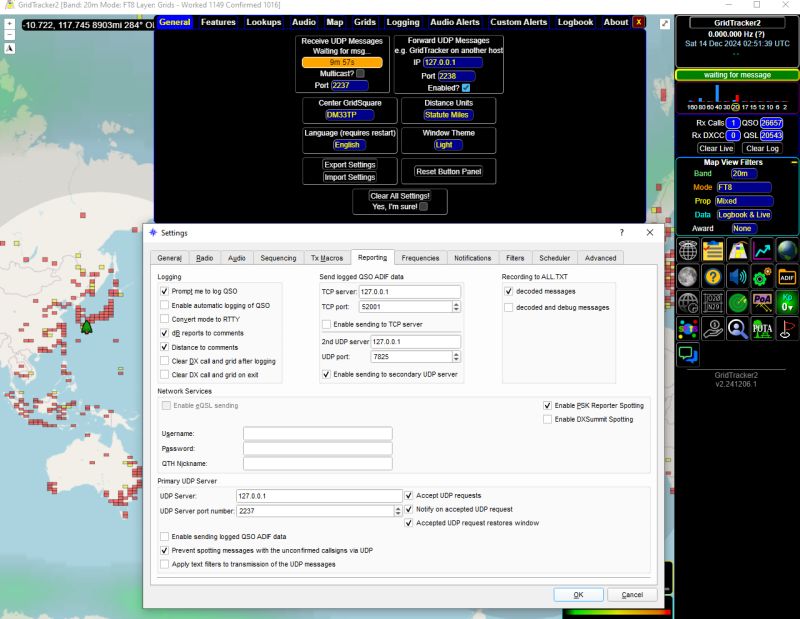Toggle the full moon icon

688,277
